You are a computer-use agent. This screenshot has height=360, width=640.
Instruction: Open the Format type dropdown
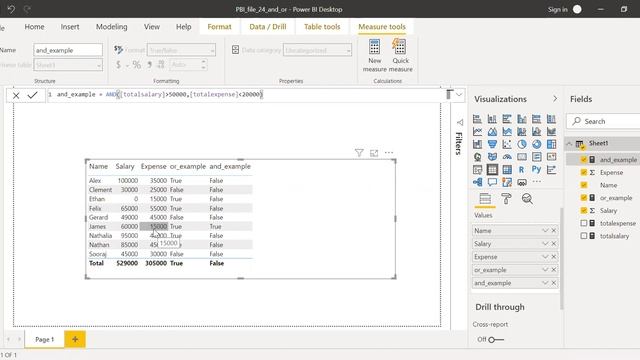pos(181,50)
